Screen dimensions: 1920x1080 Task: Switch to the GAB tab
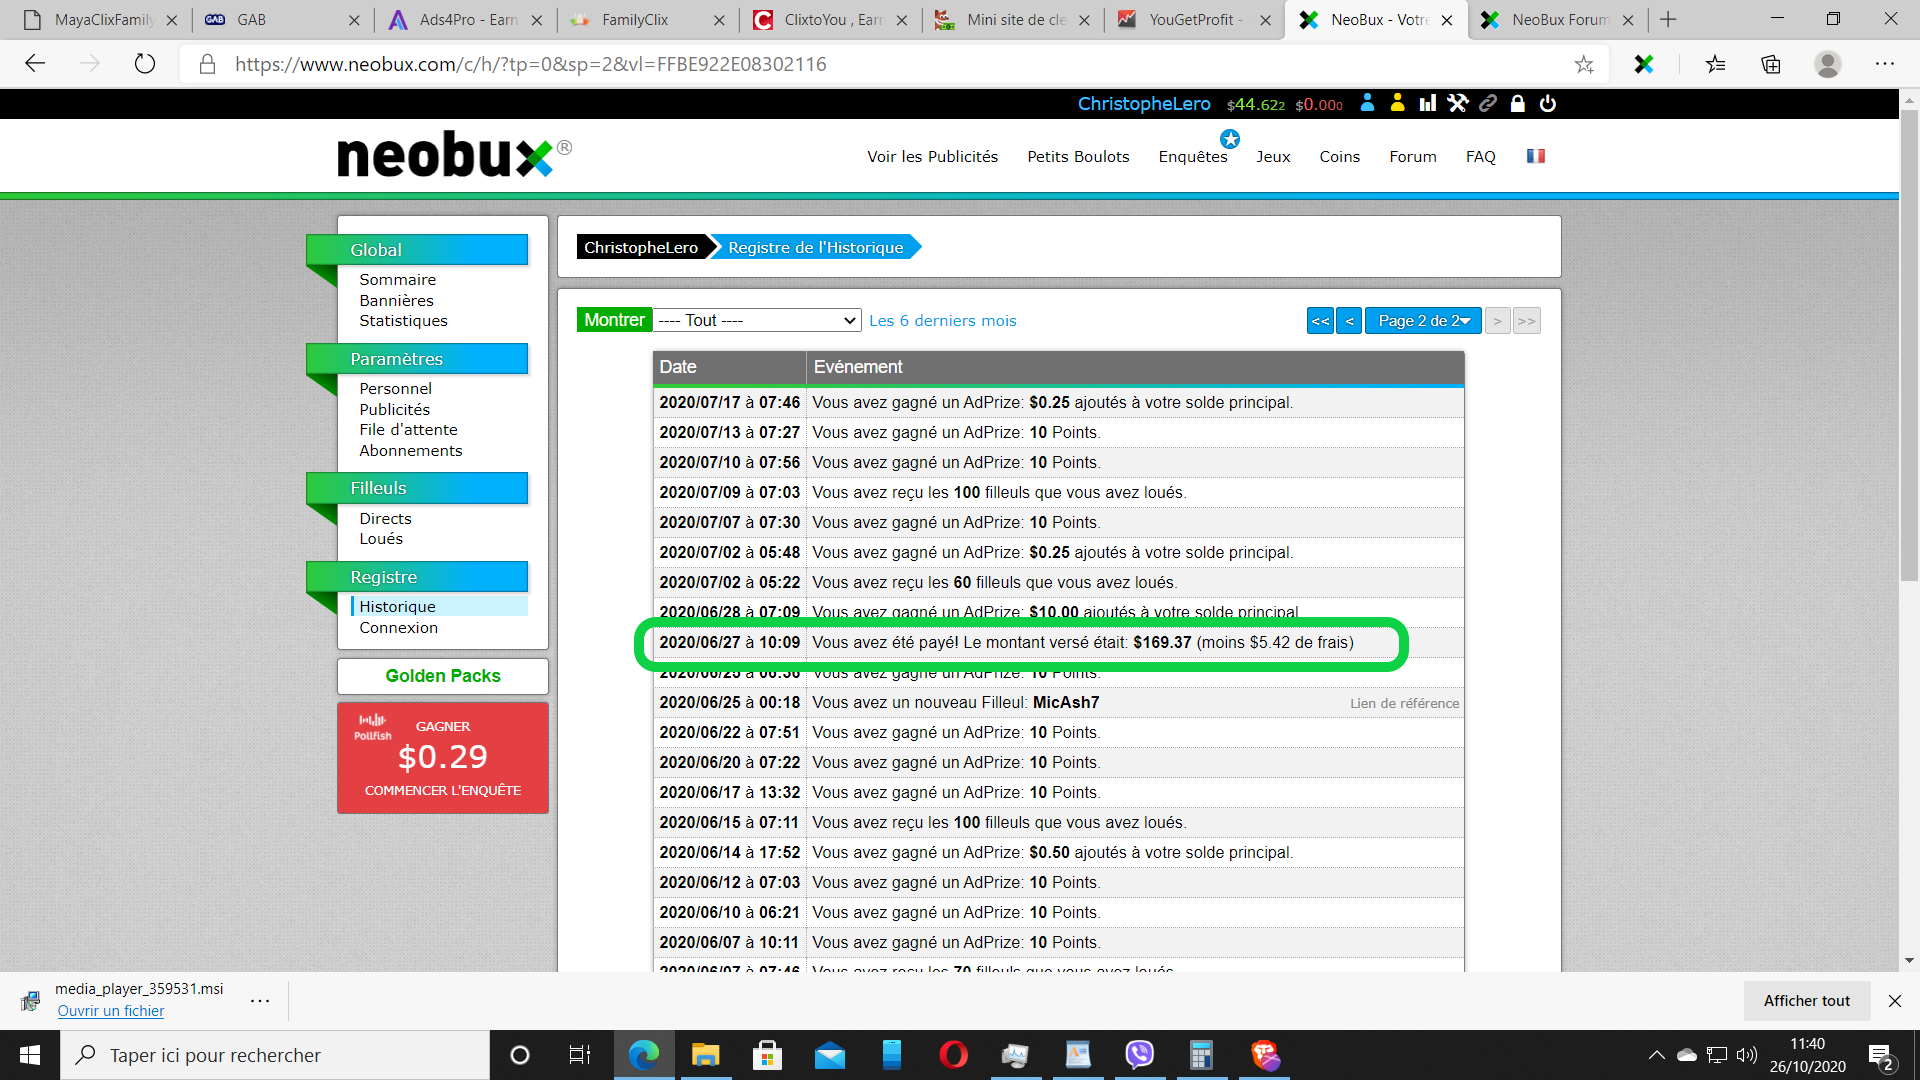pyautogui.click(x=281, y=19)
